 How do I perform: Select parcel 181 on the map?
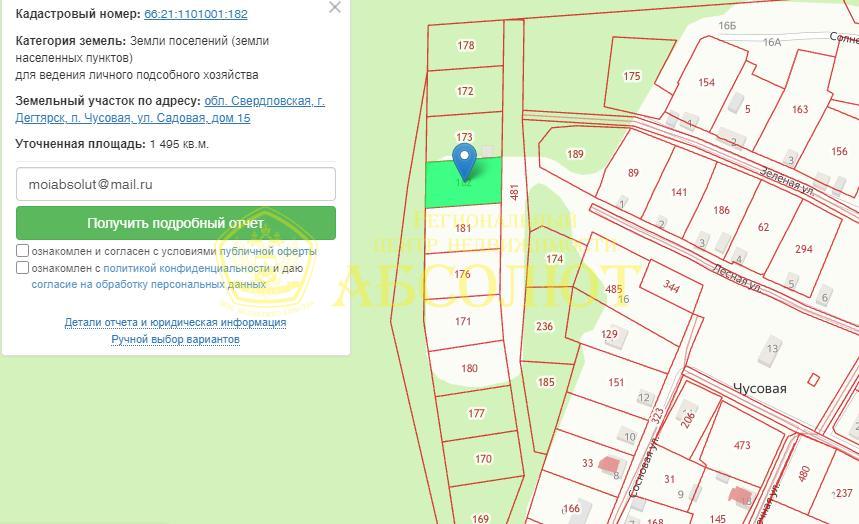click(463, 228)
